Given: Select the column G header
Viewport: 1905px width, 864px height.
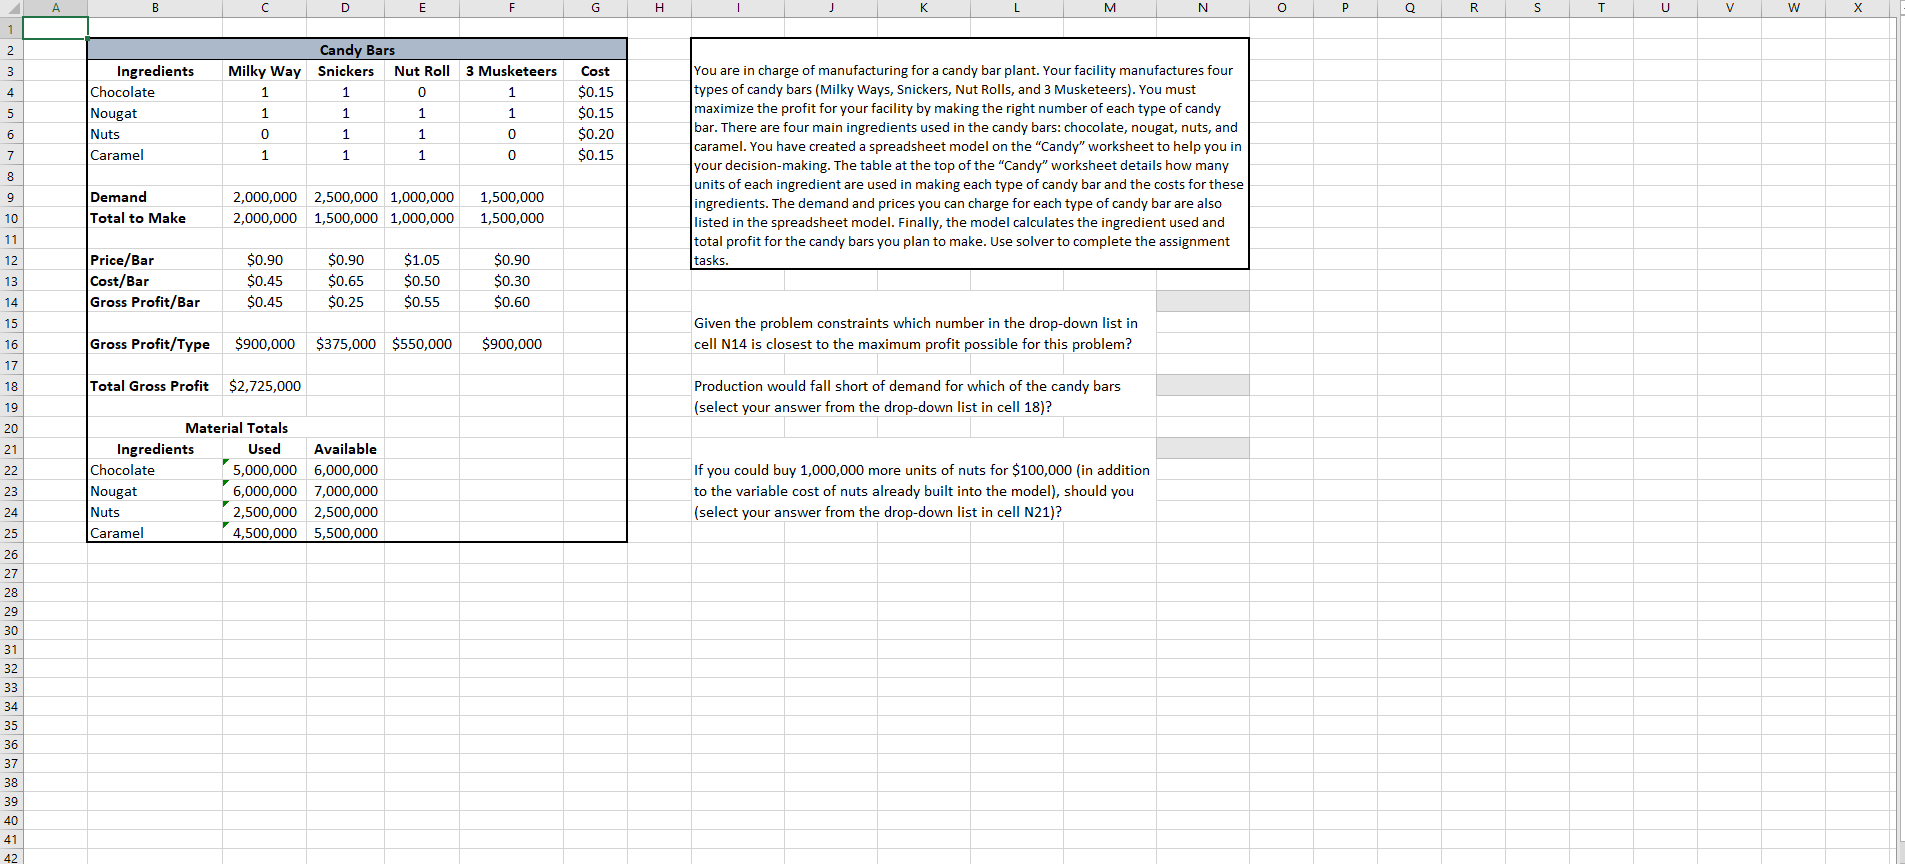Looking at the screenshot, I should pos(595,8).
